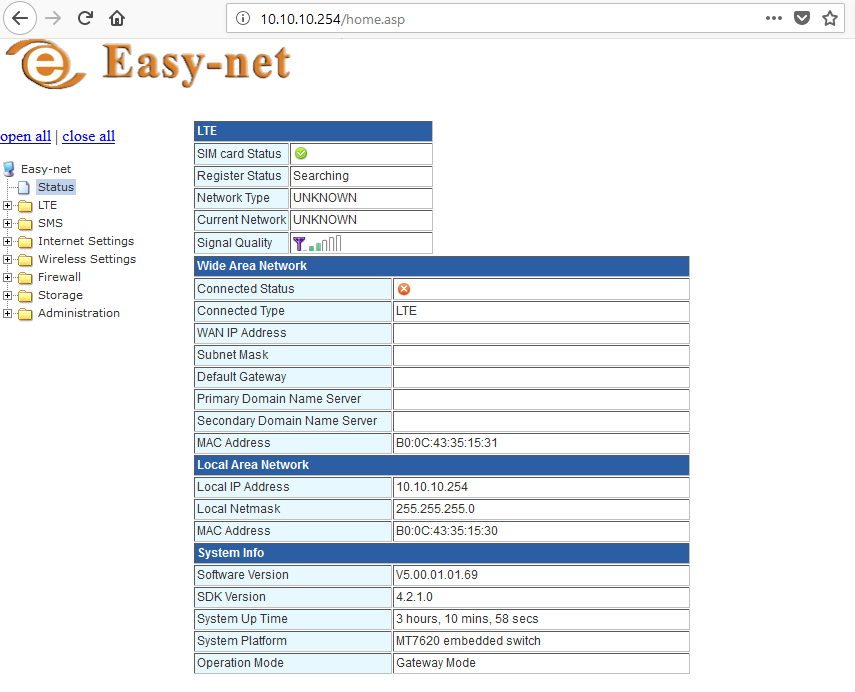Expand the Wireless Settings tree node
The image size is (855, 692).
[x=7, y=260]
